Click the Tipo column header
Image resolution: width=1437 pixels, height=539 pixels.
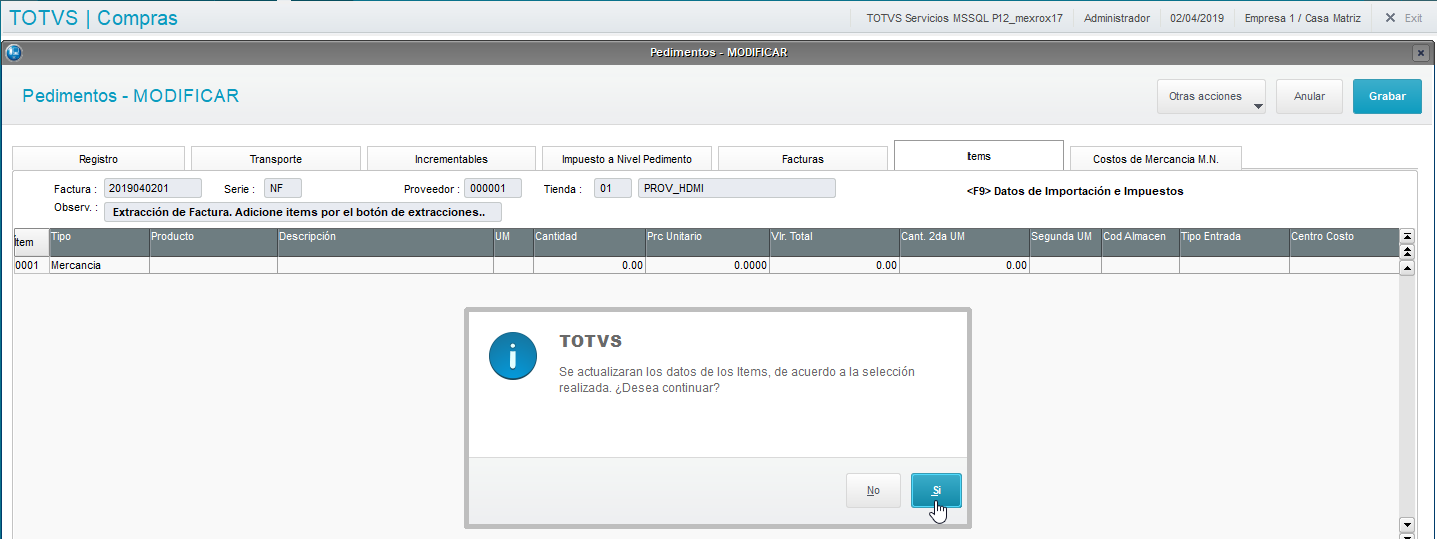[99, 242]
